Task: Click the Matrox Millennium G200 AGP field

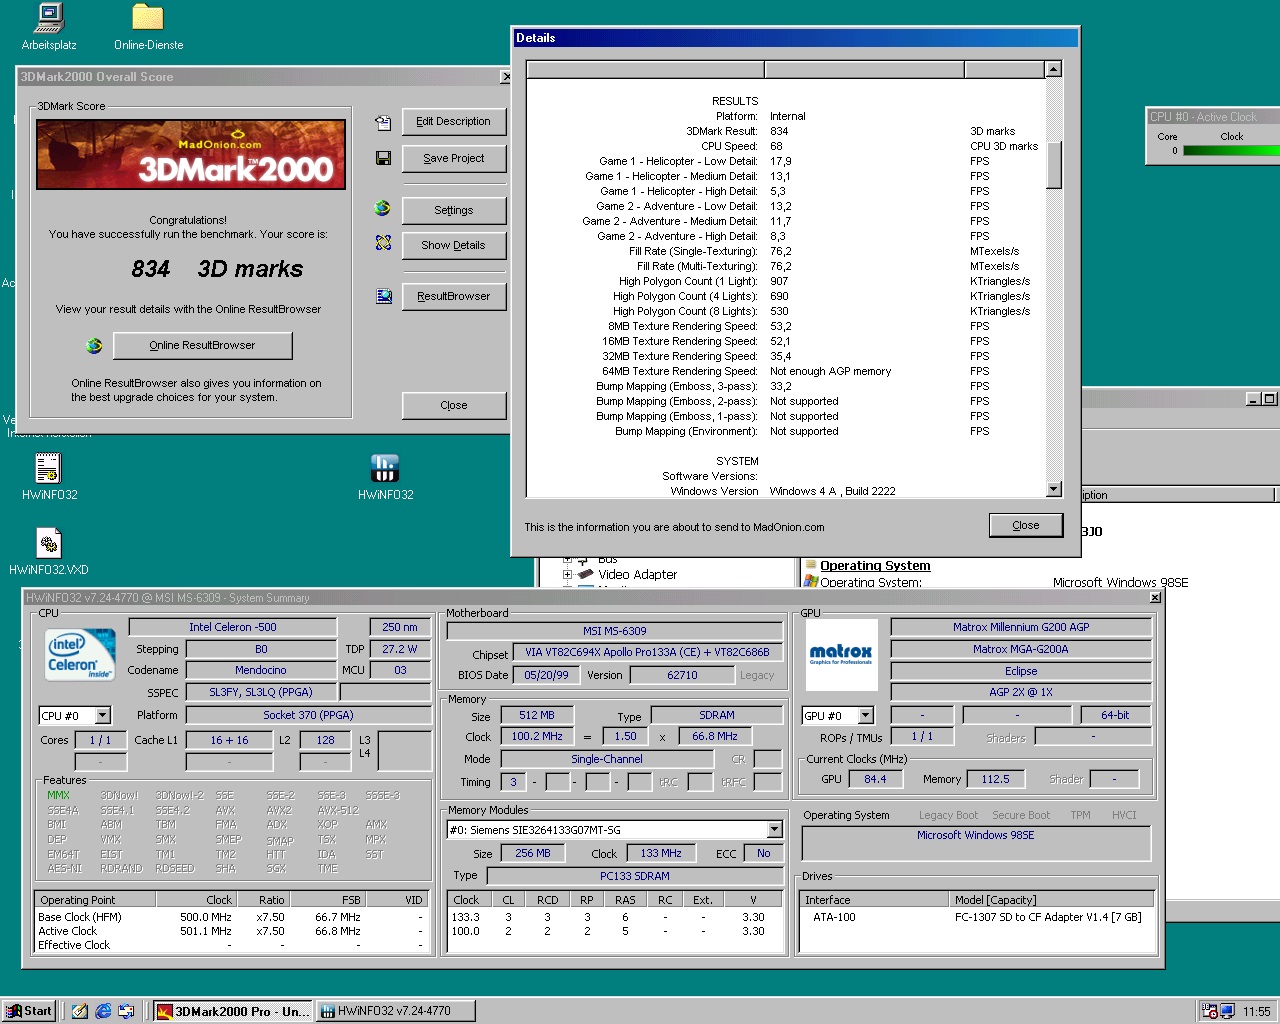Action: [x=1021, y=627]
